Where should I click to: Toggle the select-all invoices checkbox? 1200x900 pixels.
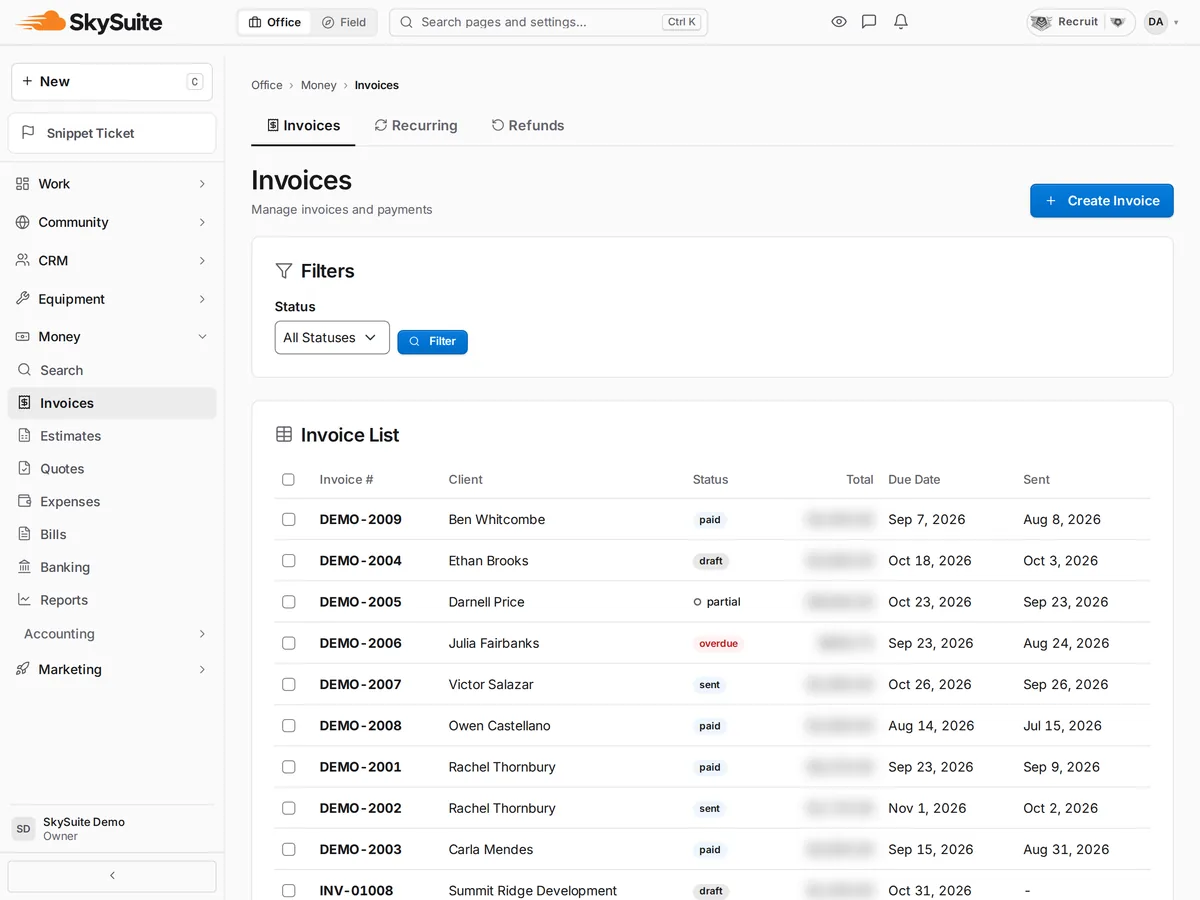click(288, 480)
